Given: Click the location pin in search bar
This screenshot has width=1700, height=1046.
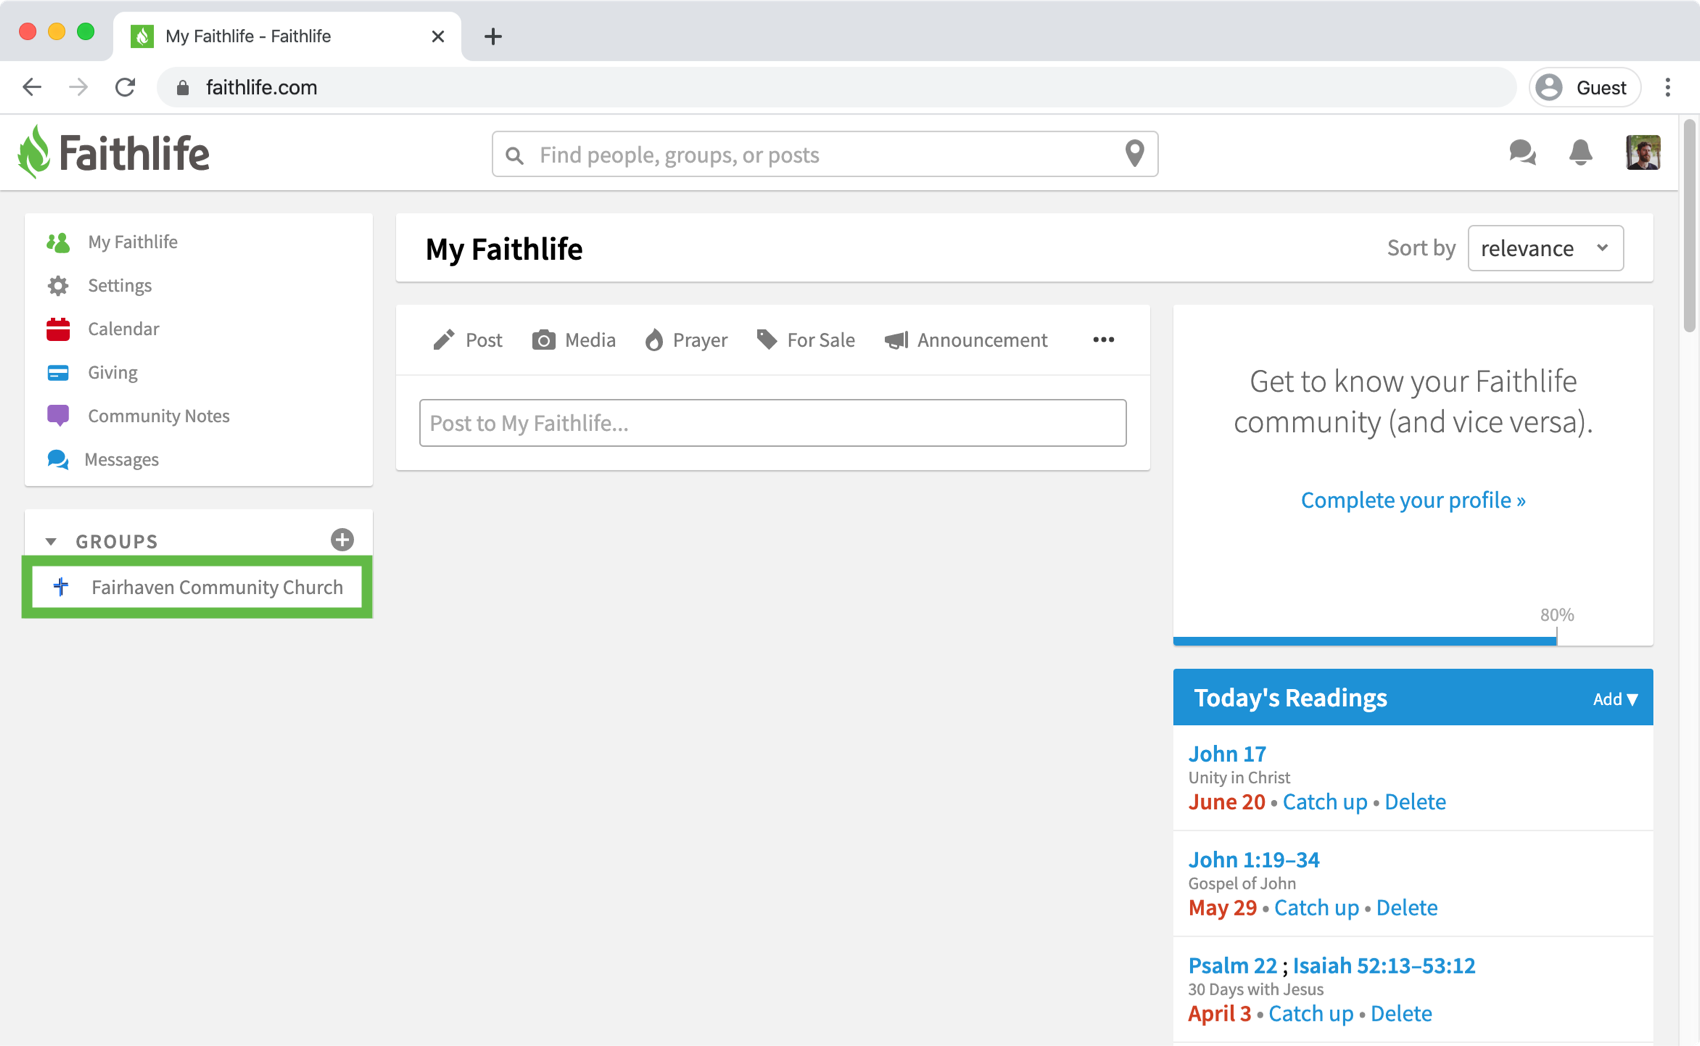Looking at the screenshot, I should (1134, 153).
